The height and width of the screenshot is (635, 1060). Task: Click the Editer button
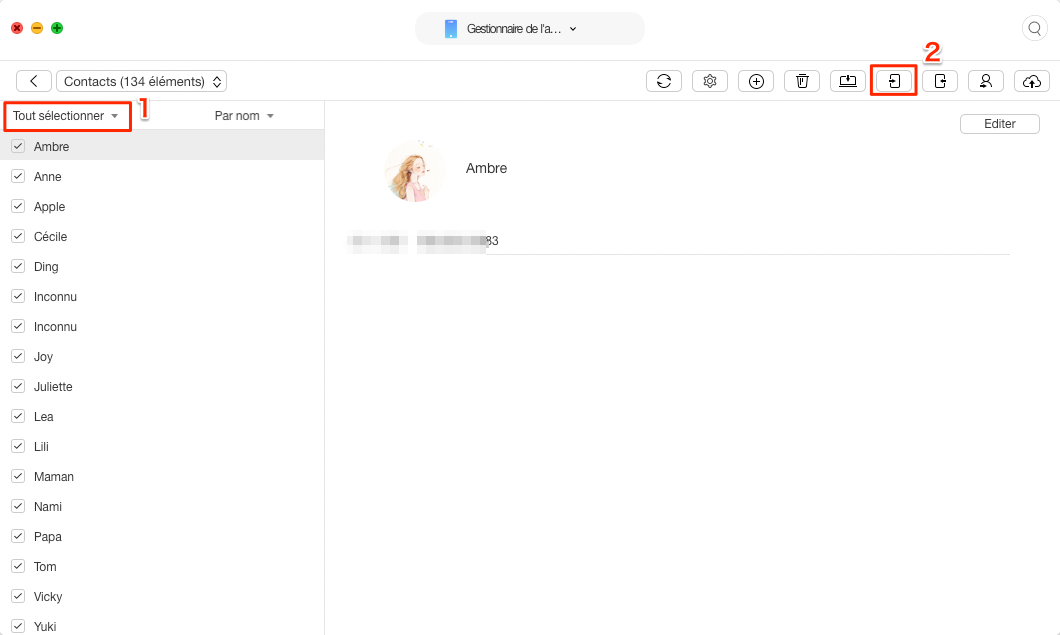999,123
